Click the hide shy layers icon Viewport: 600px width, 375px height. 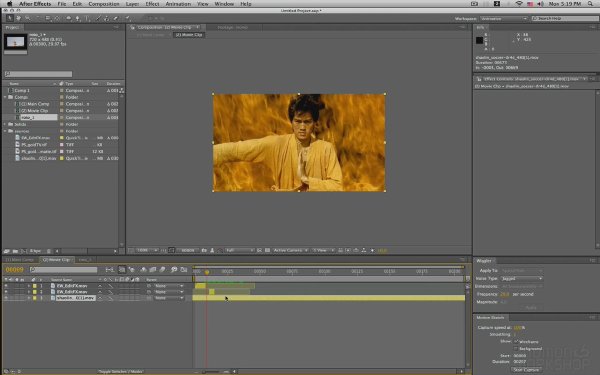click(143, 270)
